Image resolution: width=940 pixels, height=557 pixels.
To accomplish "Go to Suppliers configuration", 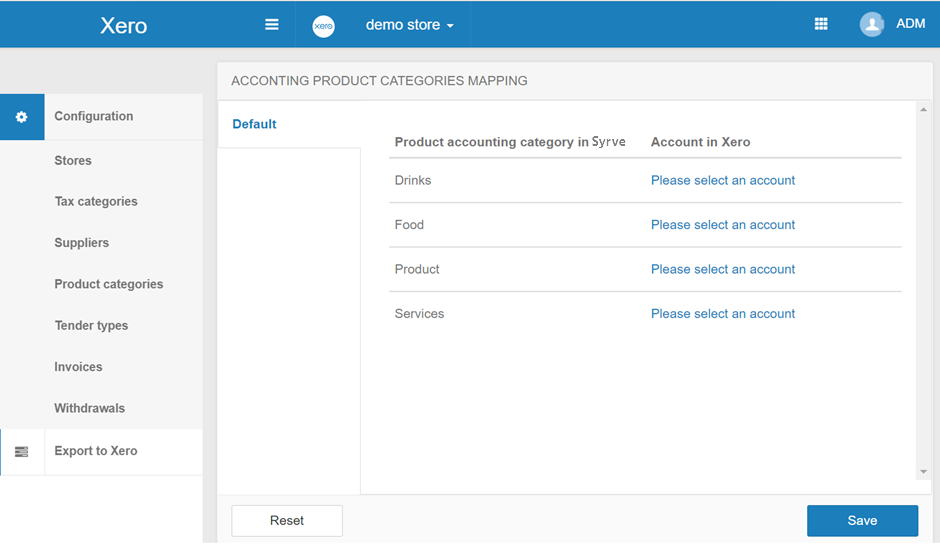I will coord(82,243).
